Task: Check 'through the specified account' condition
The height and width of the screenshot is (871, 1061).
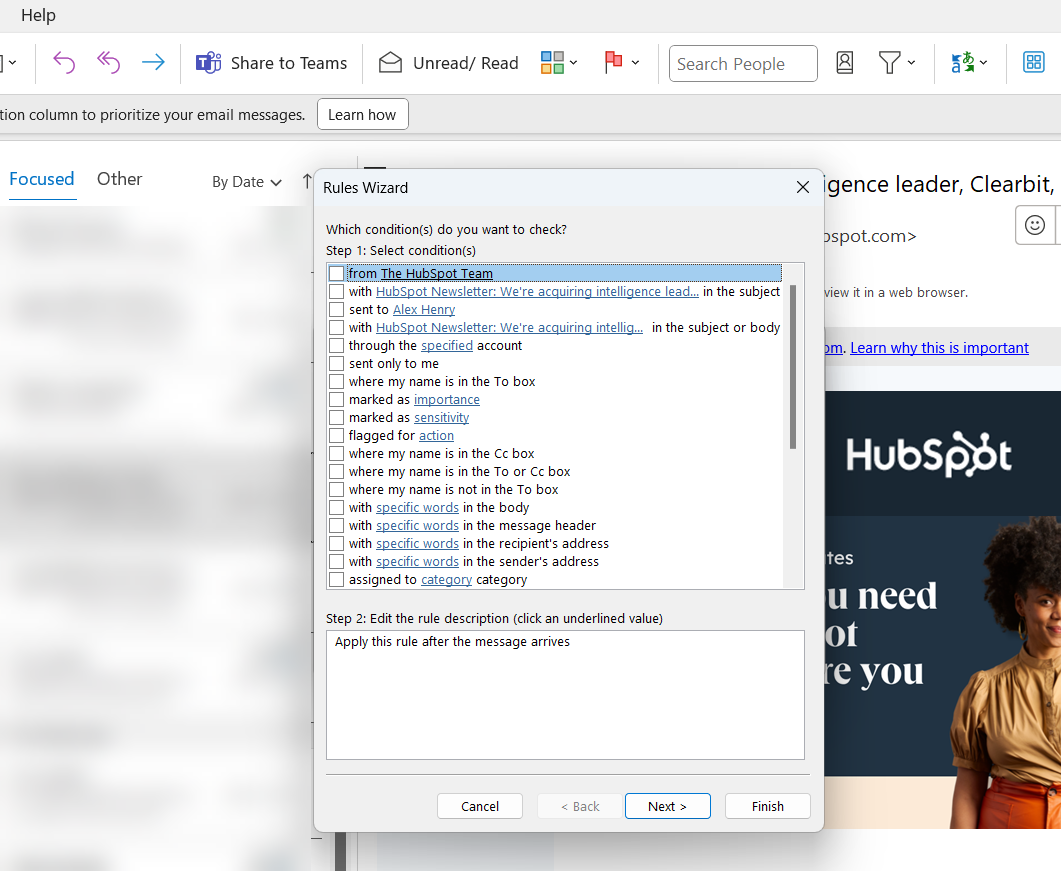Action: coord(336,346)
